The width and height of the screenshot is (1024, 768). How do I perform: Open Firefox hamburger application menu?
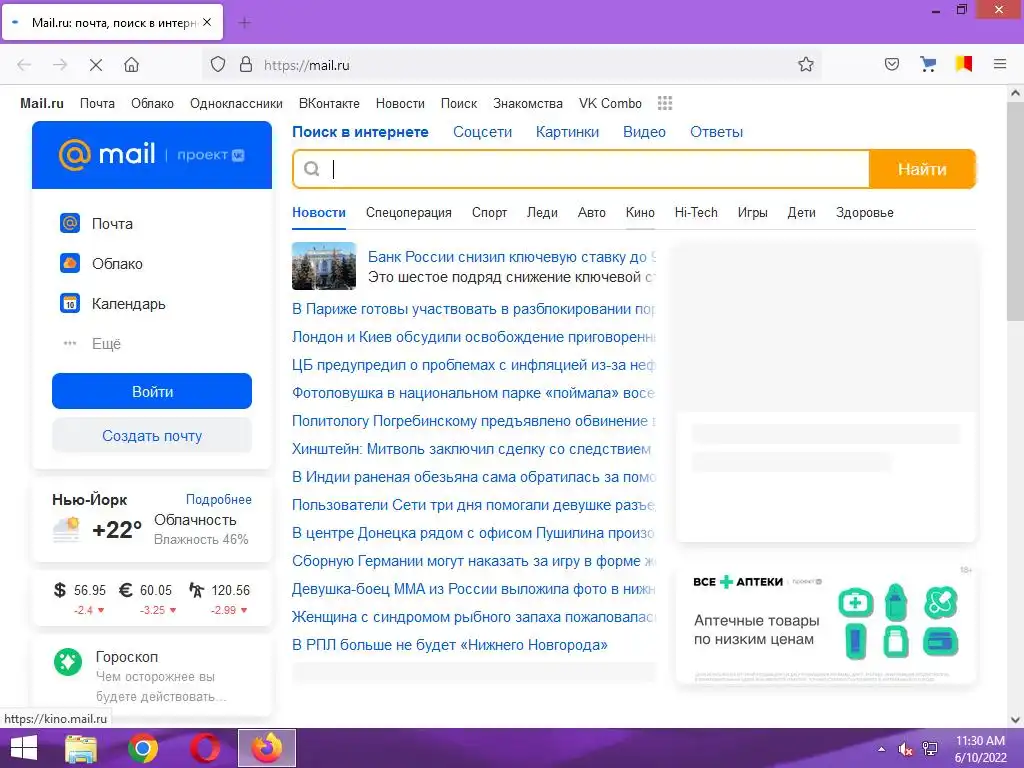[x=1000, y=64]
